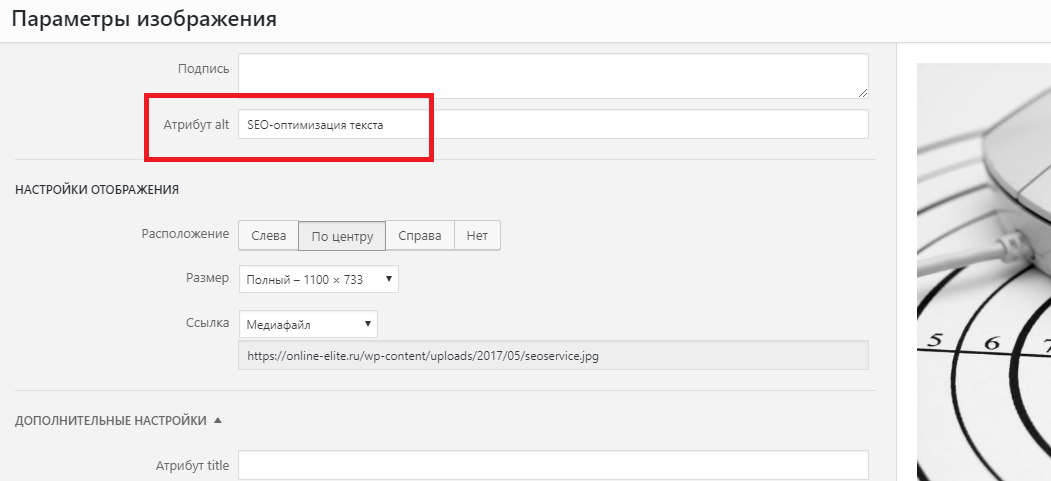Viewport: 1051px width, 481px height.
Task: Choose Справа alignment button
Action: 419,236
